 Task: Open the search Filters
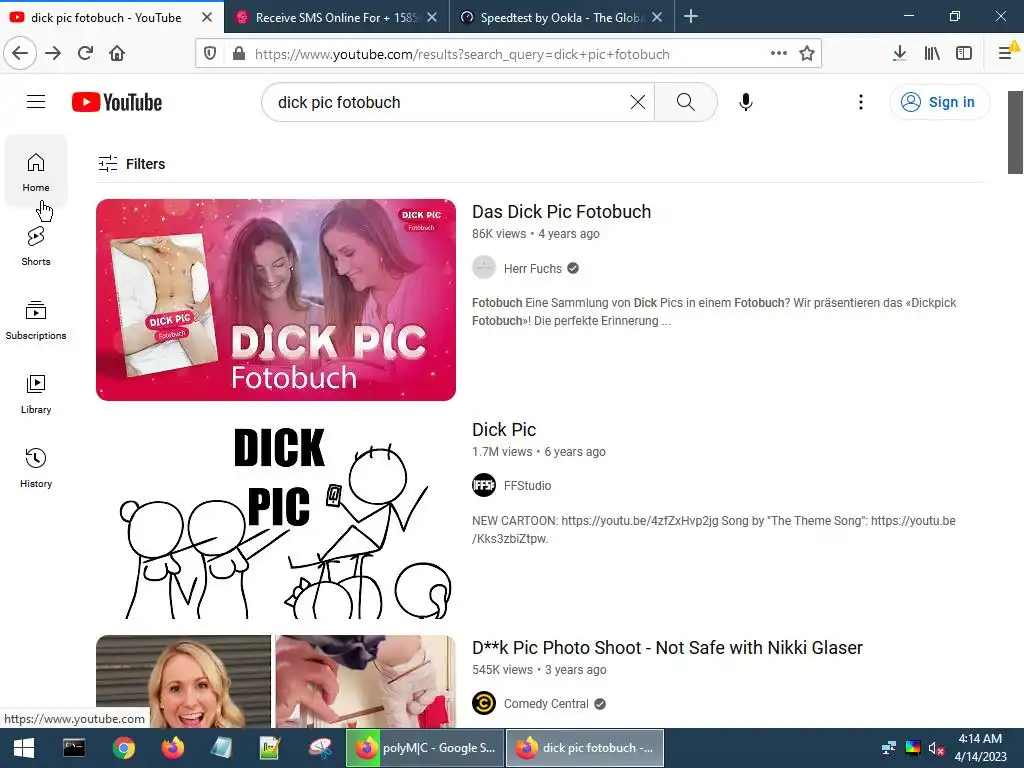click(131, 164)
